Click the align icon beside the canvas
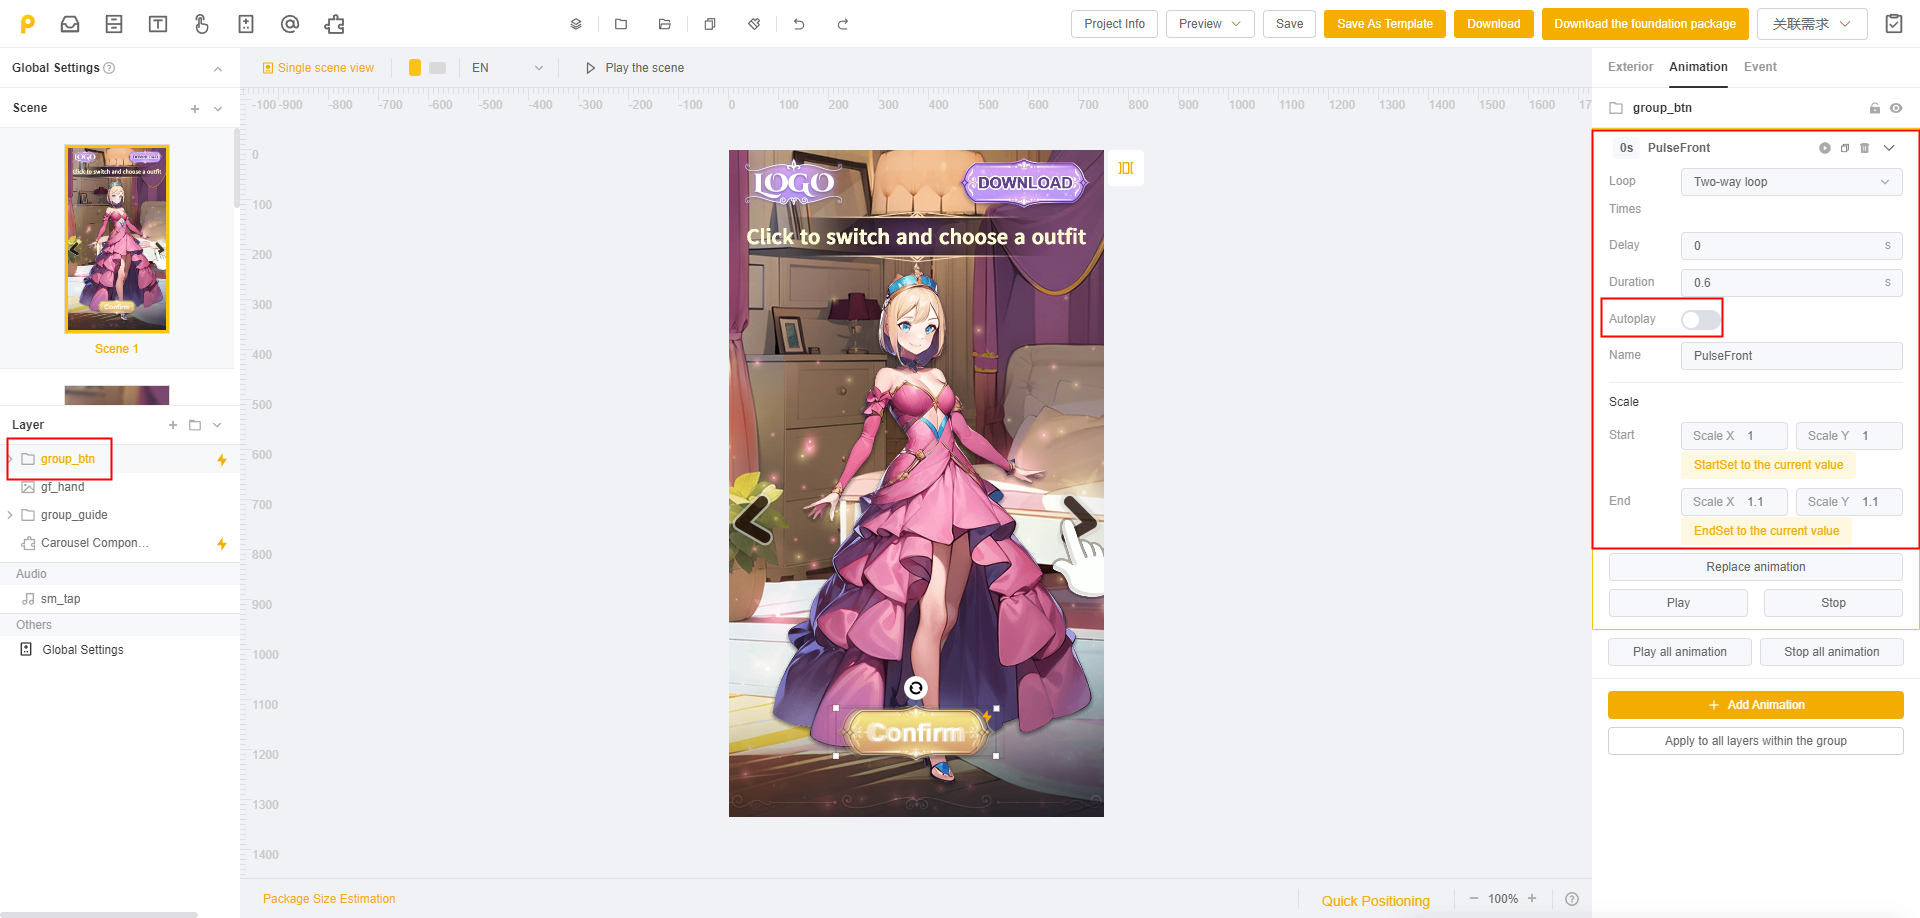This screenshot has width=1920, height=918. coord(1126,168)
